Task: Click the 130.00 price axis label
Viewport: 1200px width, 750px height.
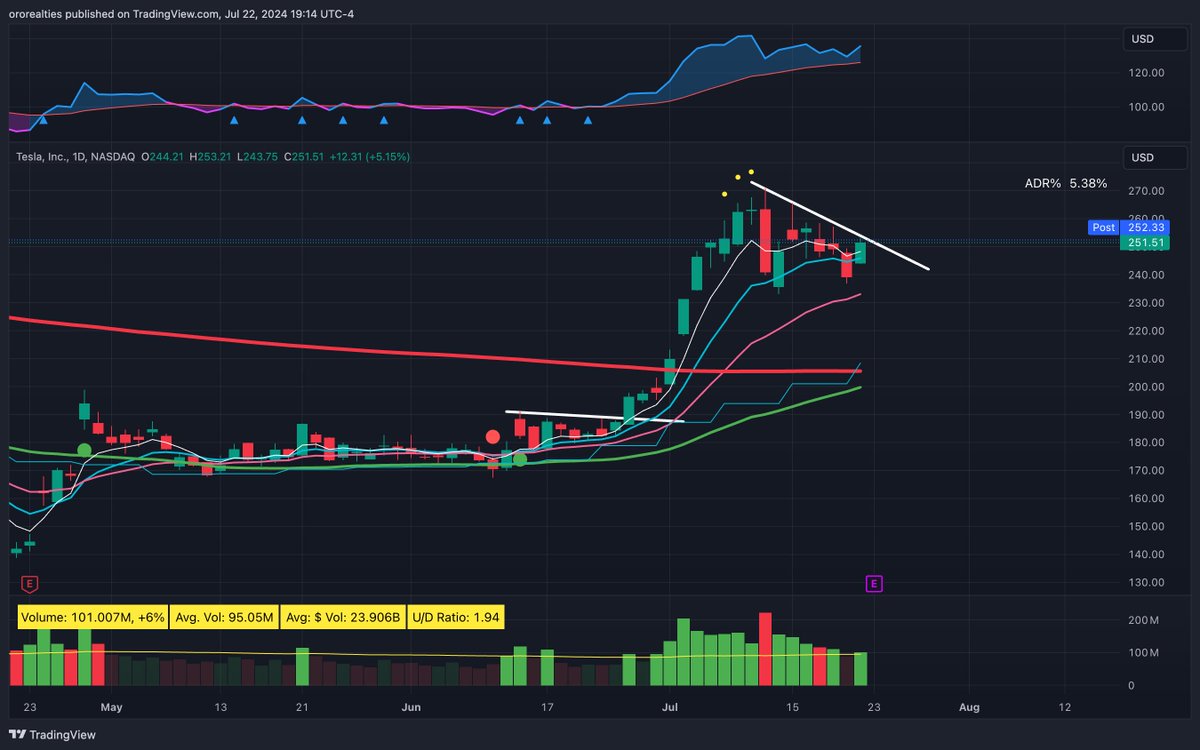Action: point(1144,583)
